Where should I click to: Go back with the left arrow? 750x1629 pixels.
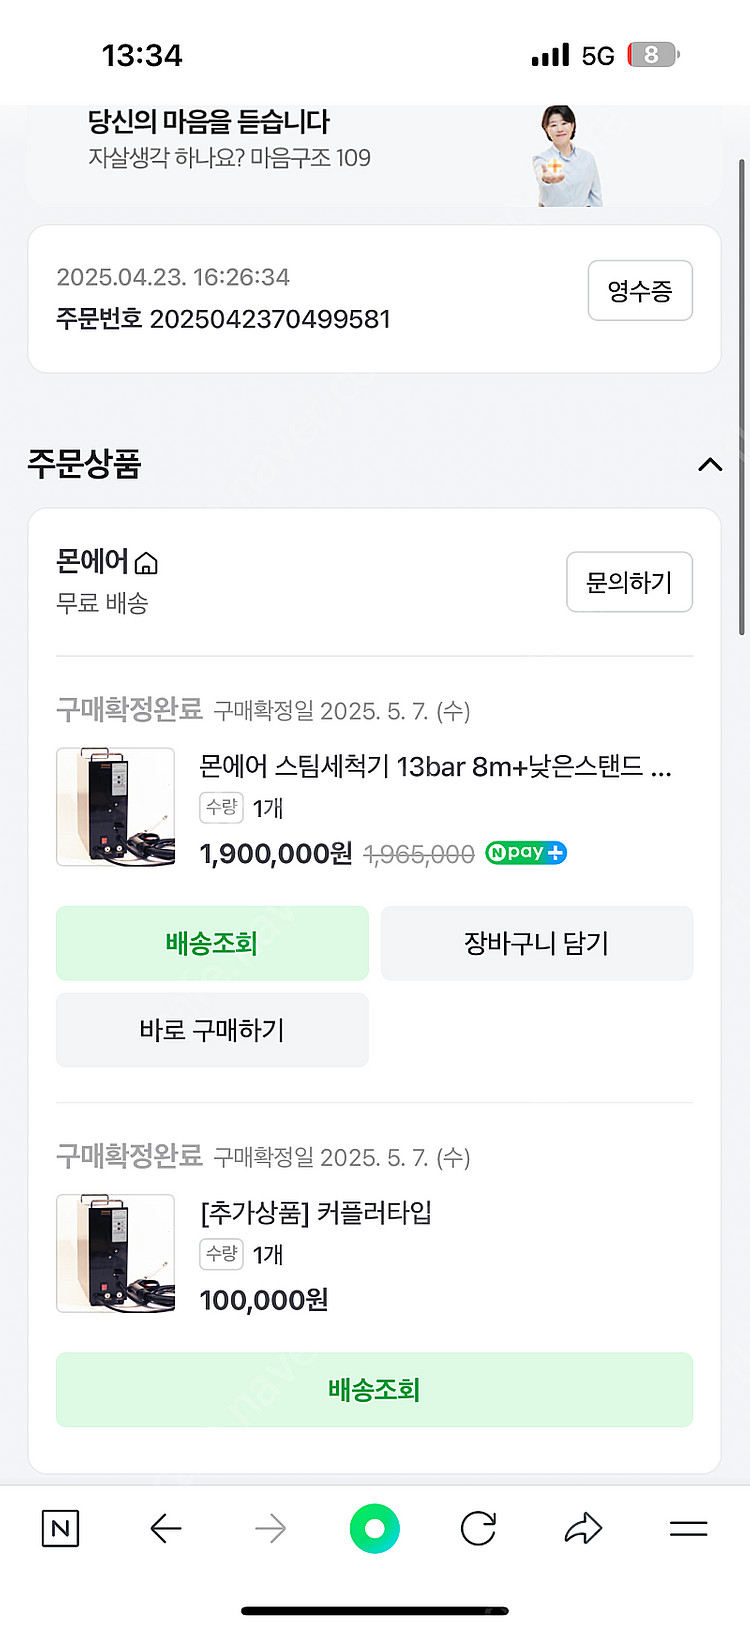(165, 1528)
